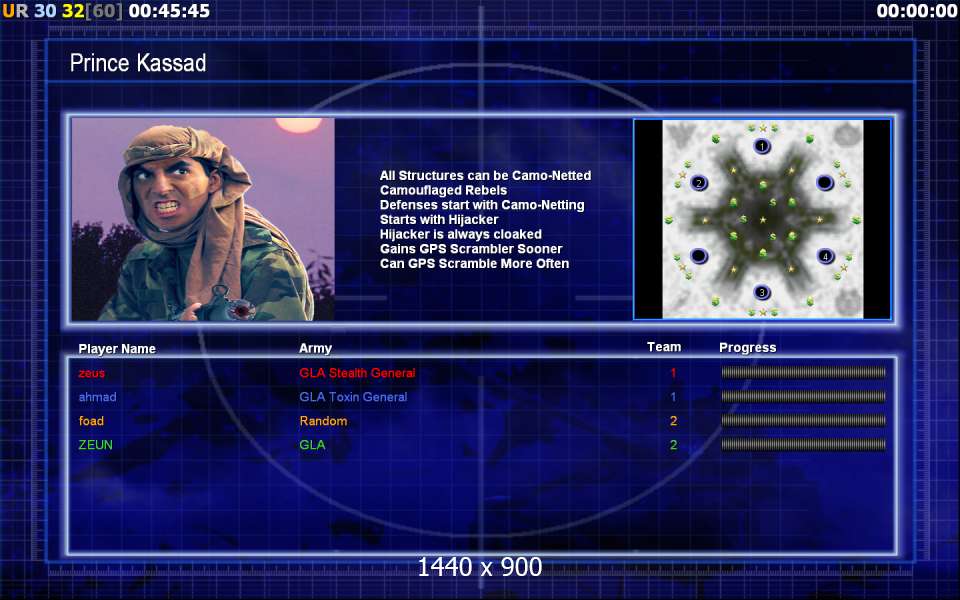Select player name 'zeus'
Viewport: 960px width, 600px height.
pyautogui.click(x=92, y=373)
